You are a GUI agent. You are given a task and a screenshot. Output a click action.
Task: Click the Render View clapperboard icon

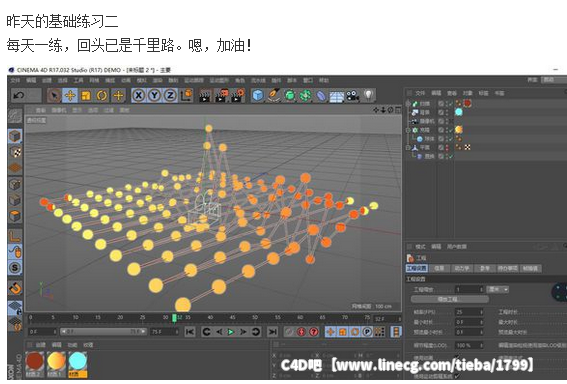(205, 96)
